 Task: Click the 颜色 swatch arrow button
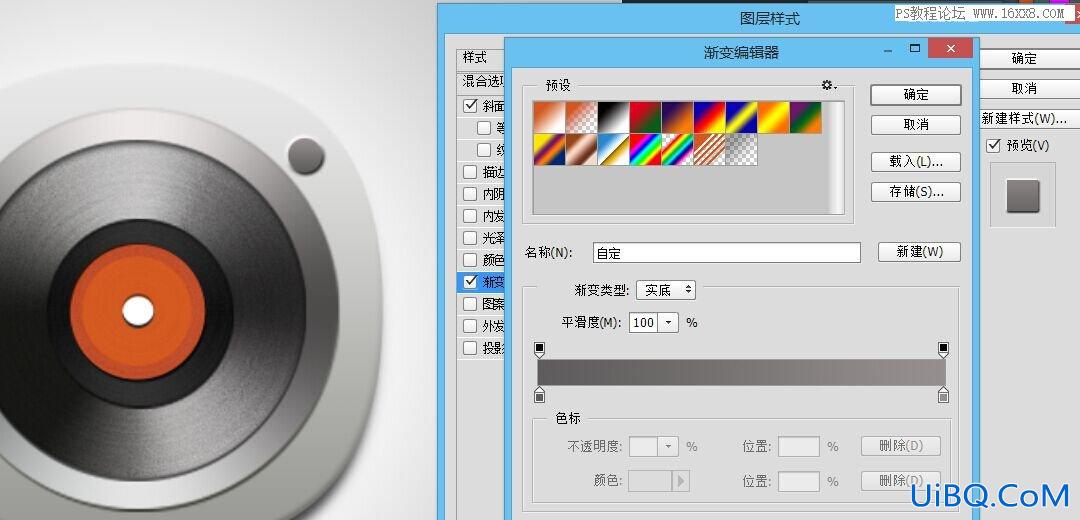pos(681,481)
